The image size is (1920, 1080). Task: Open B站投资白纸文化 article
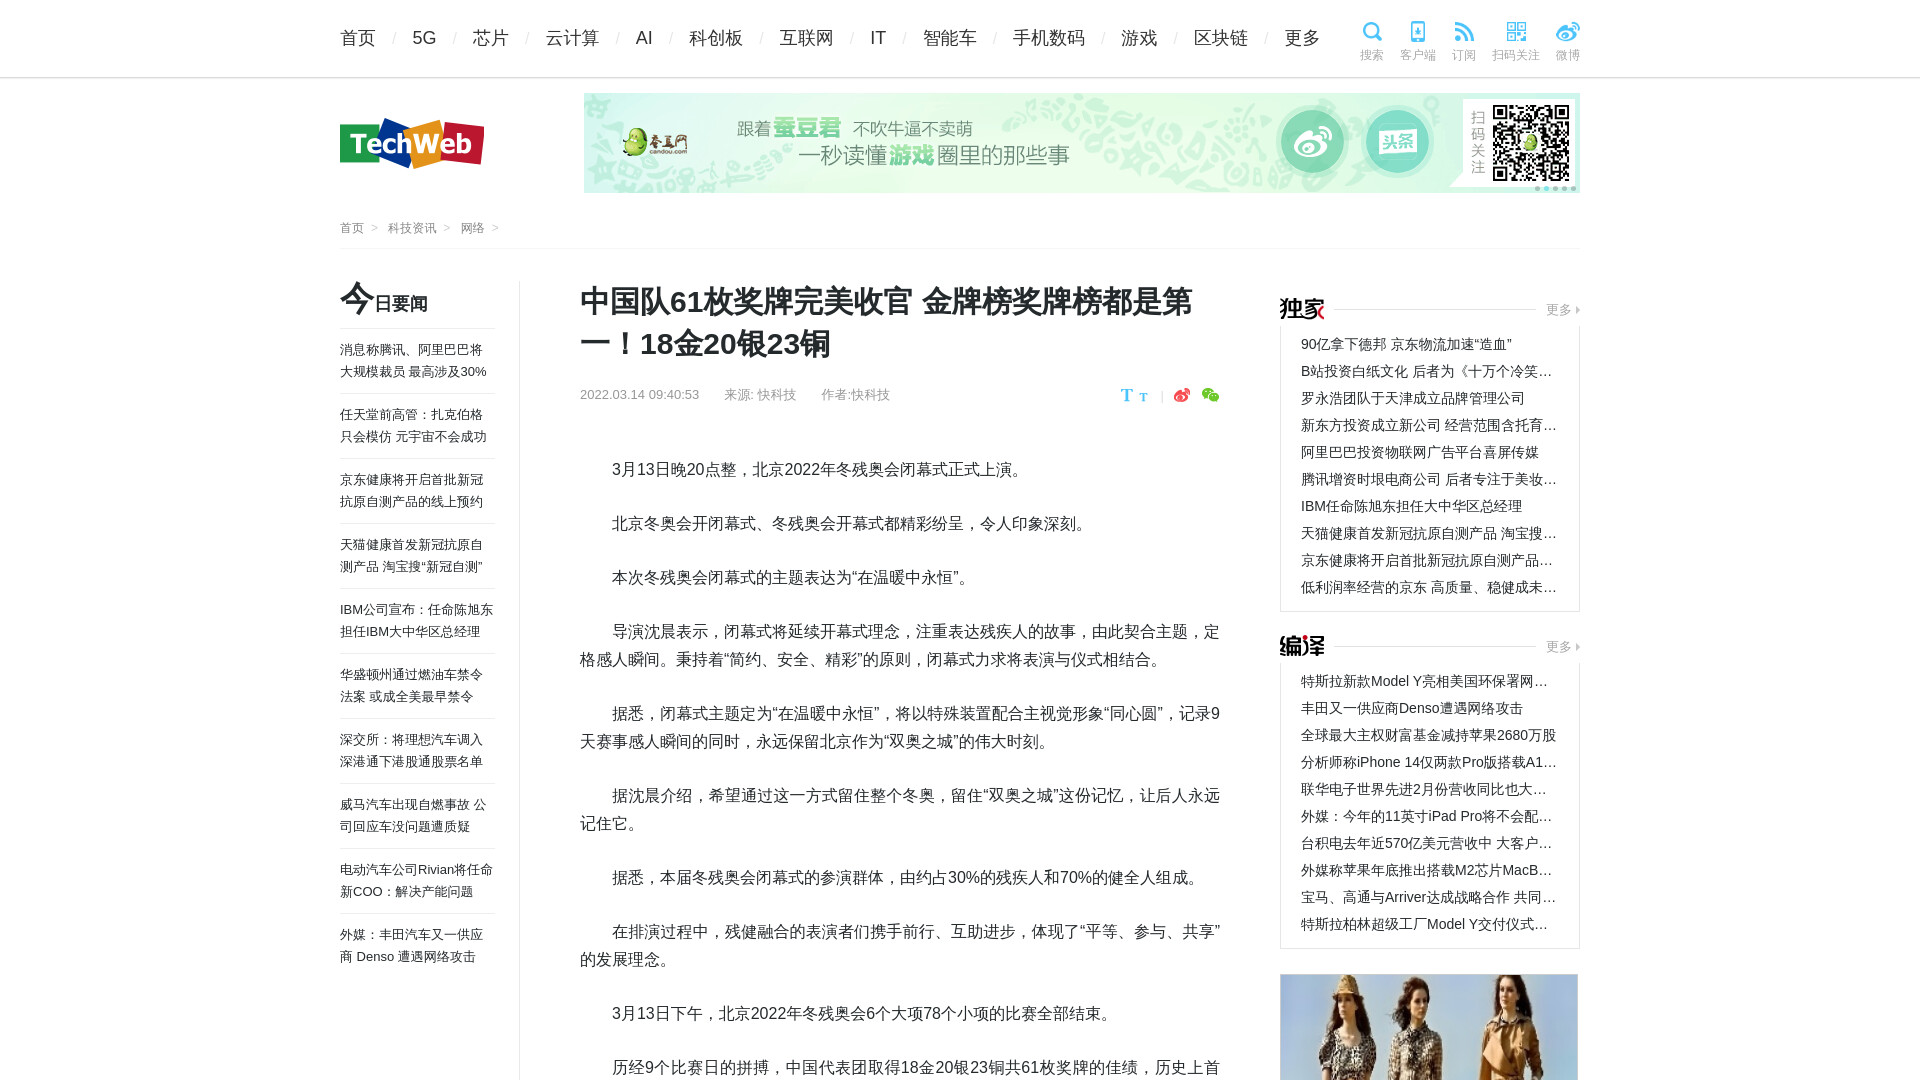click(x=1428, y=371)
